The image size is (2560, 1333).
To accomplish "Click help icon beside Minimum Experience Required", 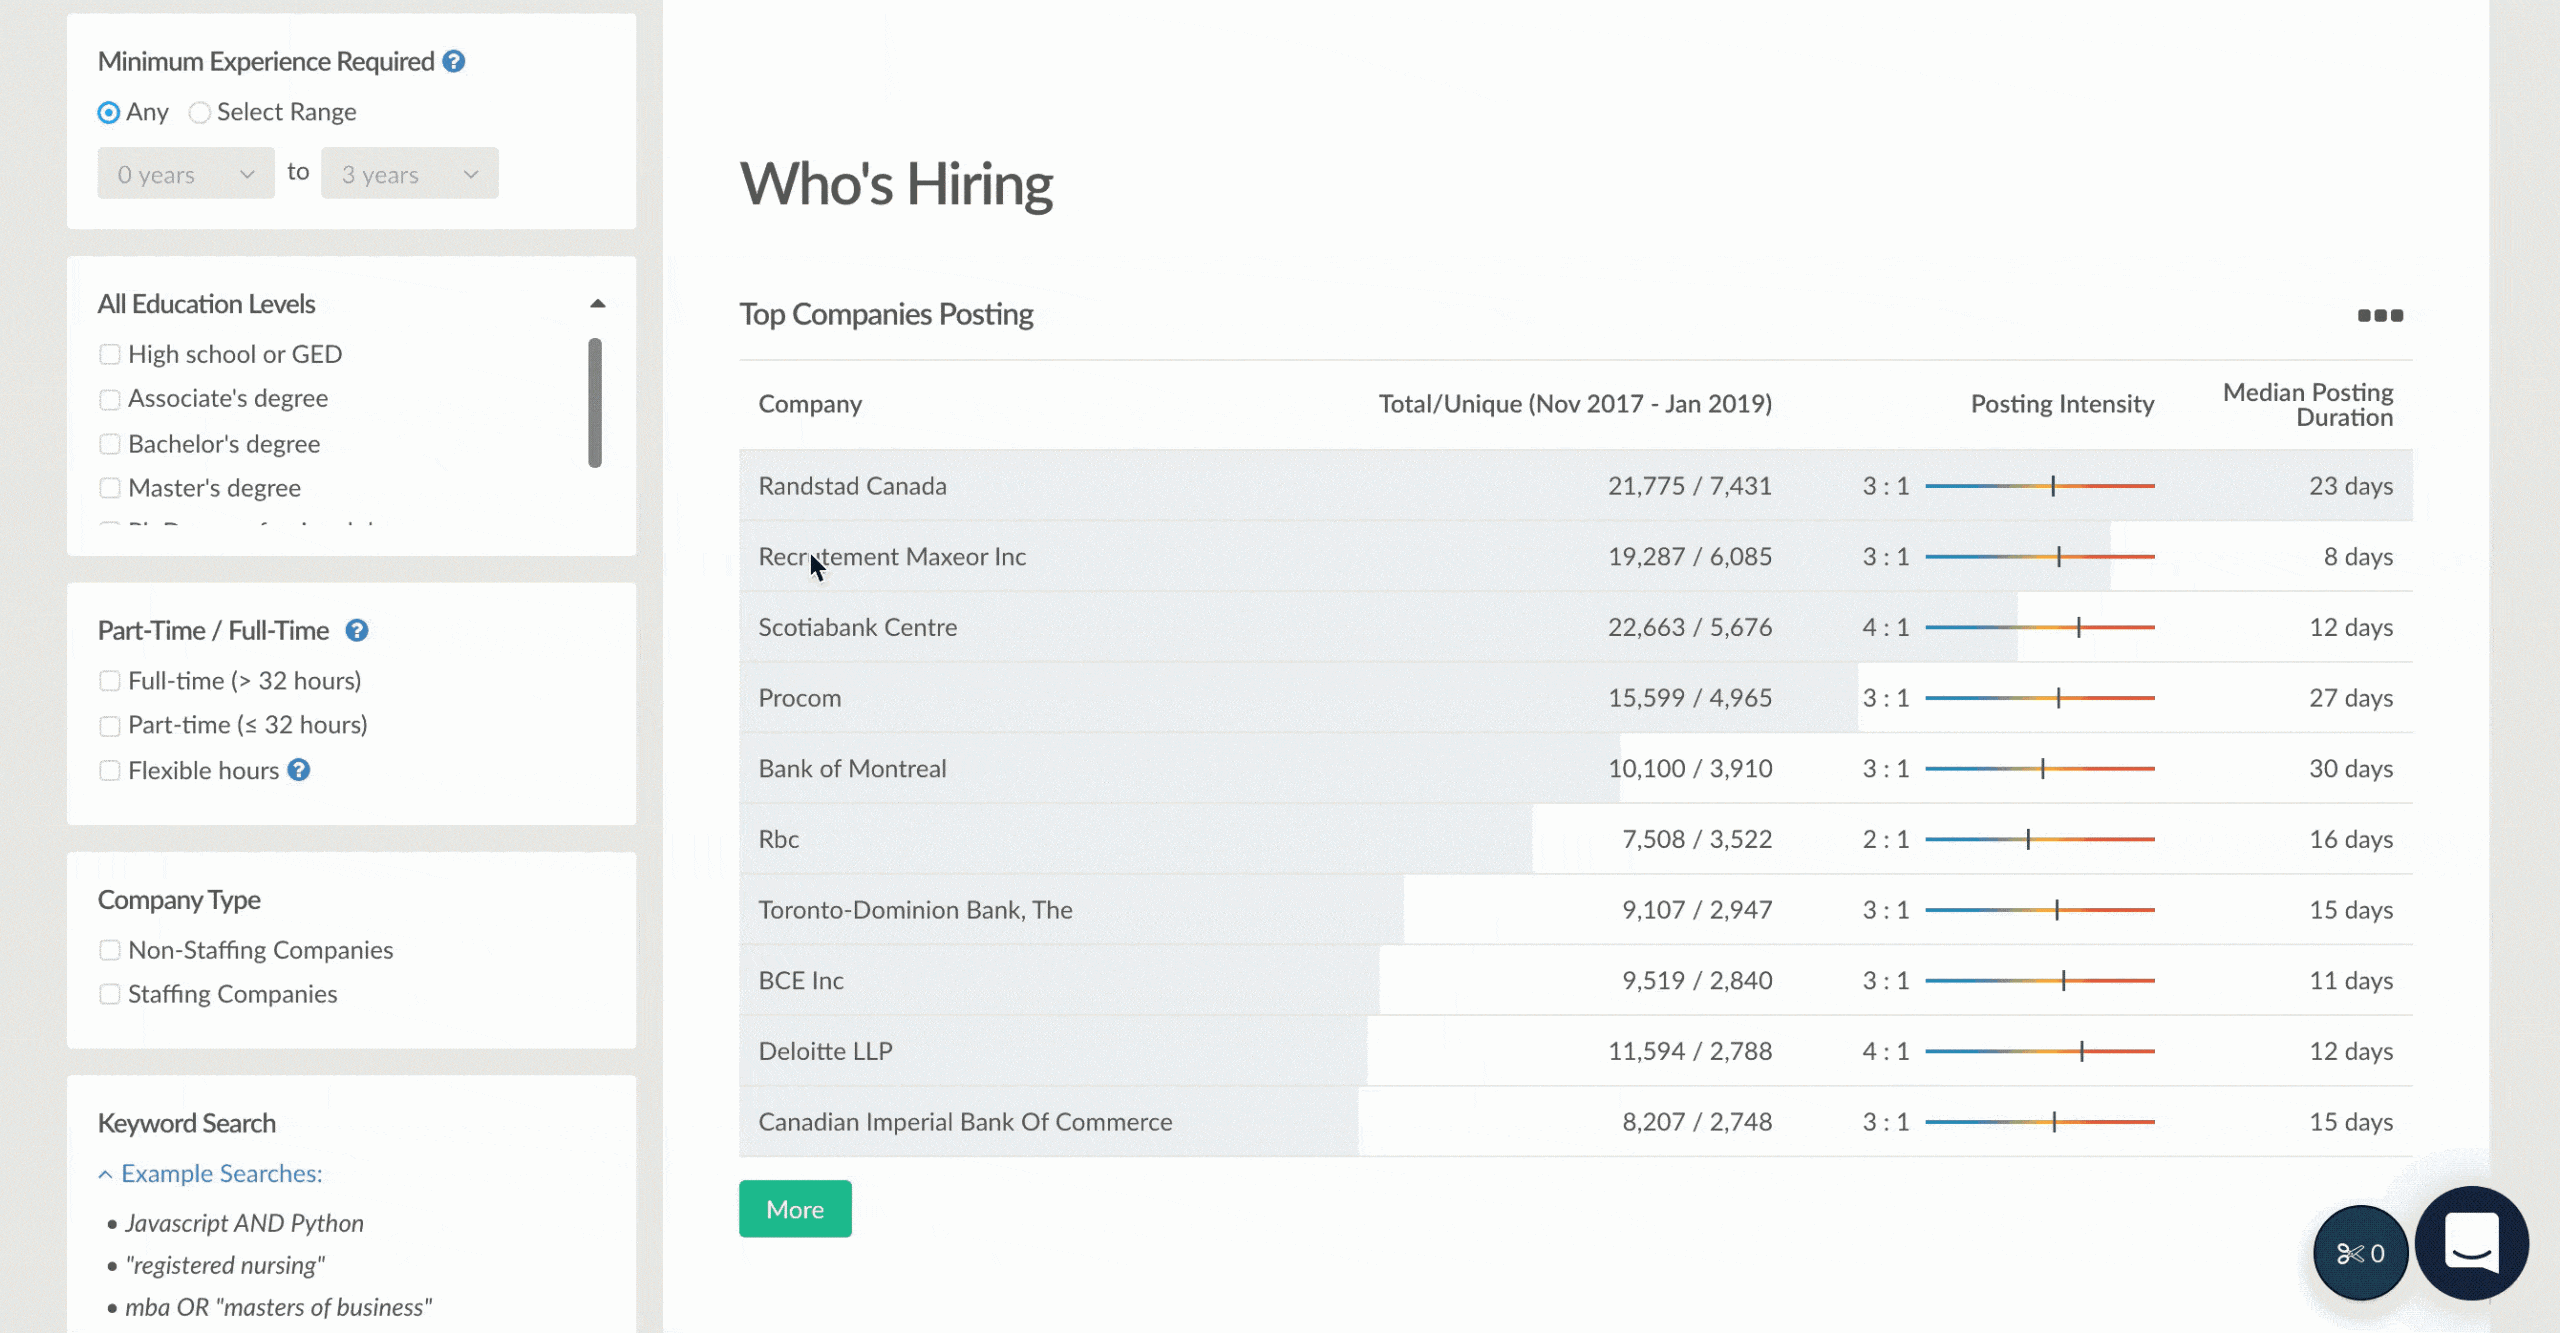I will tap(453, 62).
